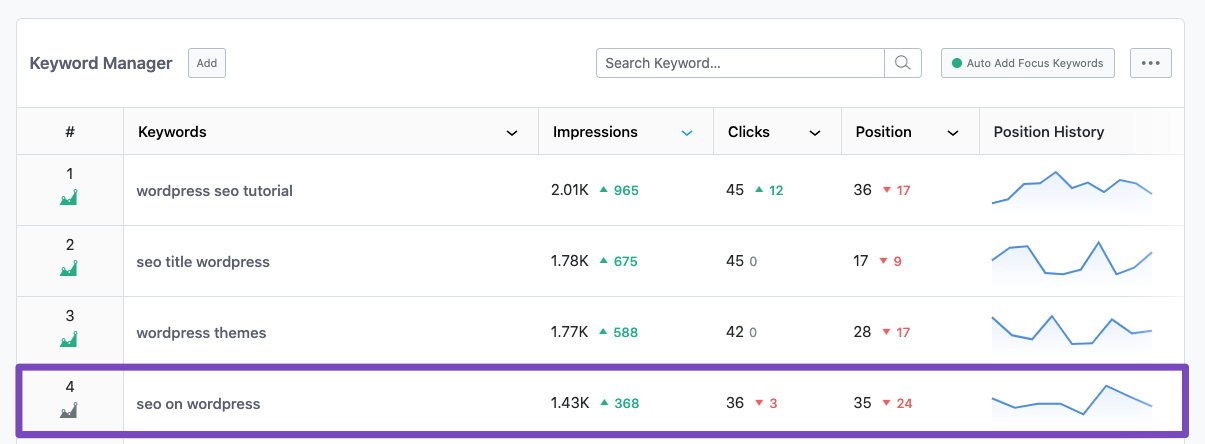Open position history chart for wordpress seo tutorial

[1072, 190]
